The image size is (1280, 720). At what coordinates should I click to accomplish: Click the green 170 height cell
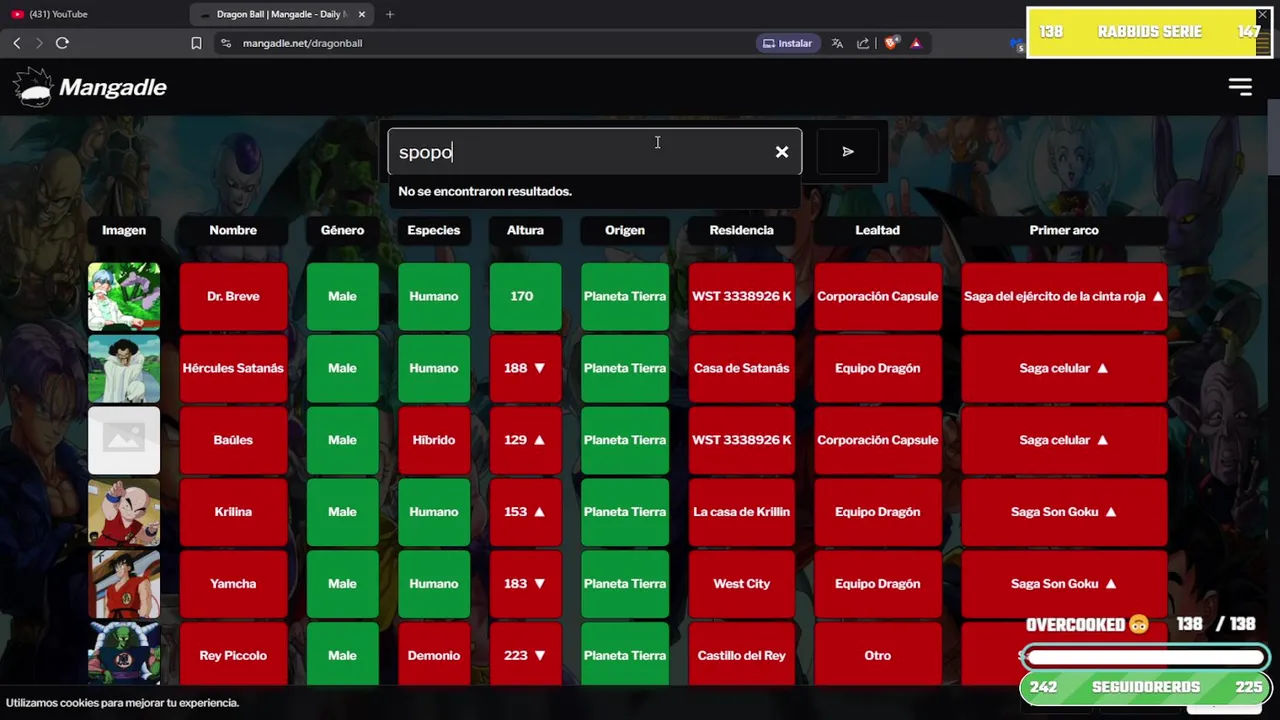click(x=525, y=296)
